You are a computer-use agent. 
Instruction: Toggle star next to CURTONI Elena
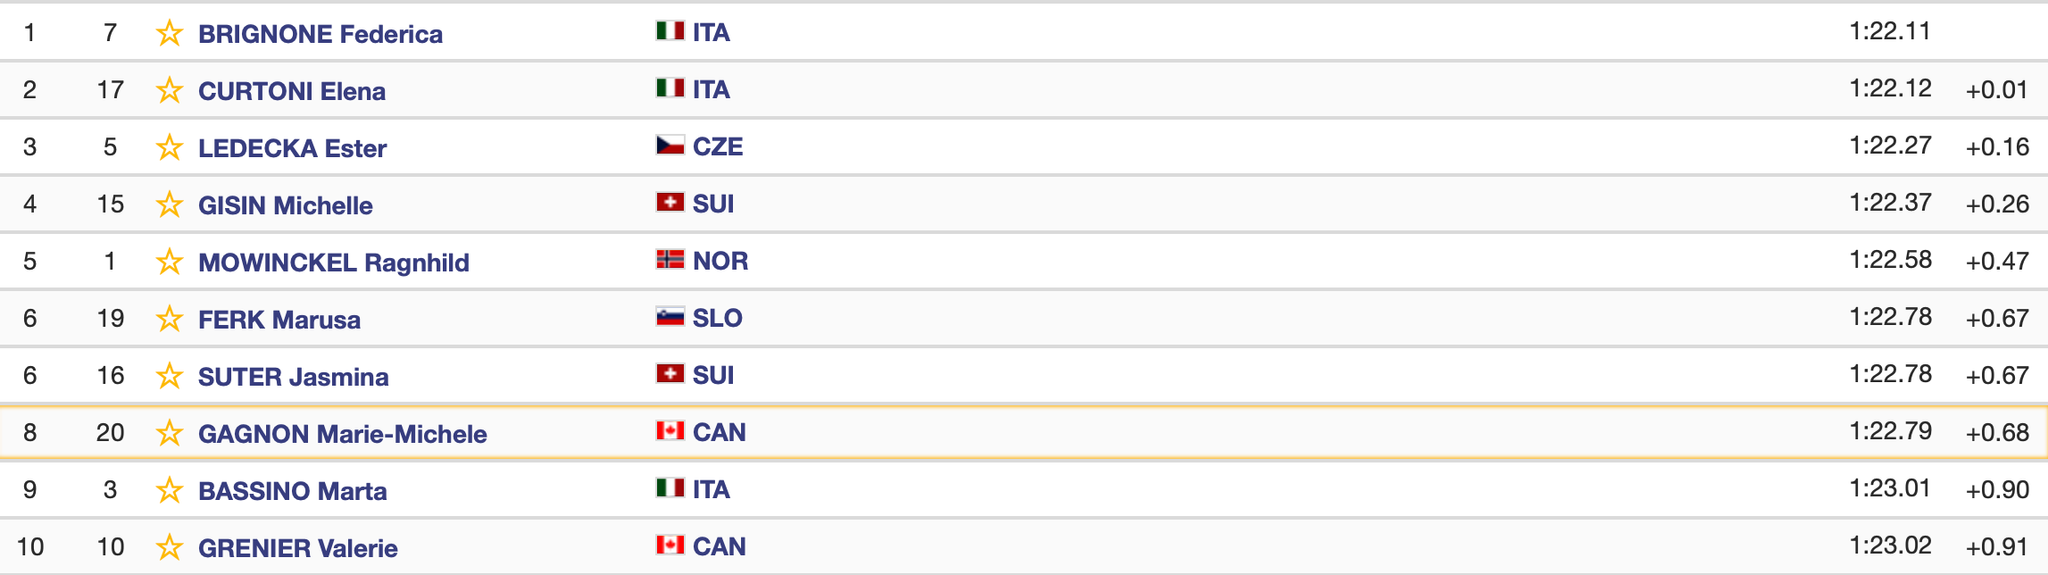click(169, 91)
